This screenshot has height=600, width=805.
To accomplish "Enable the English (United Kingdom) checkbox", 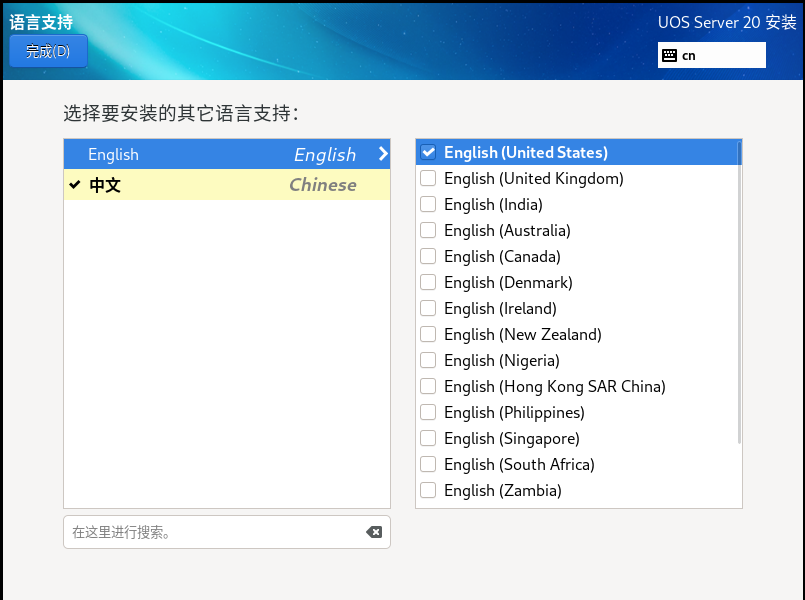I will (428, 178).
